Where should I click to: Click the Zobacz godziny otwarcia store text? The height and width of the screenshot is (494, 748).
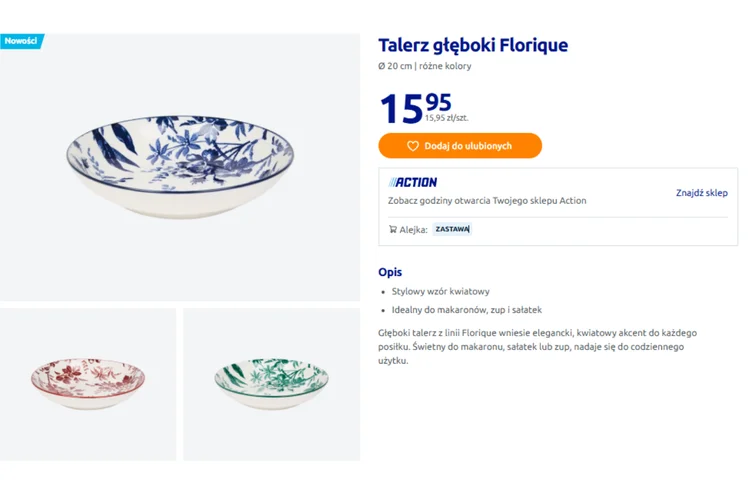coord(487,200)
